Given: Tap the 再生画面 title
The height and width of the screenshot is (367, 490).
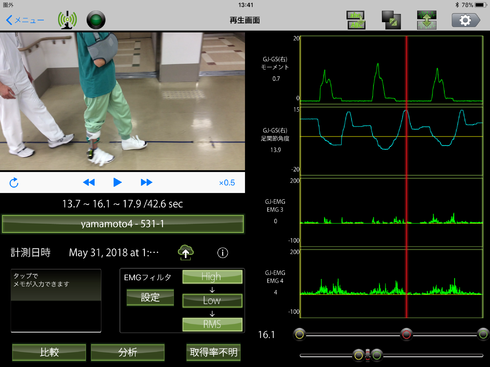Looking at the screenshot, I should point(245,20).
